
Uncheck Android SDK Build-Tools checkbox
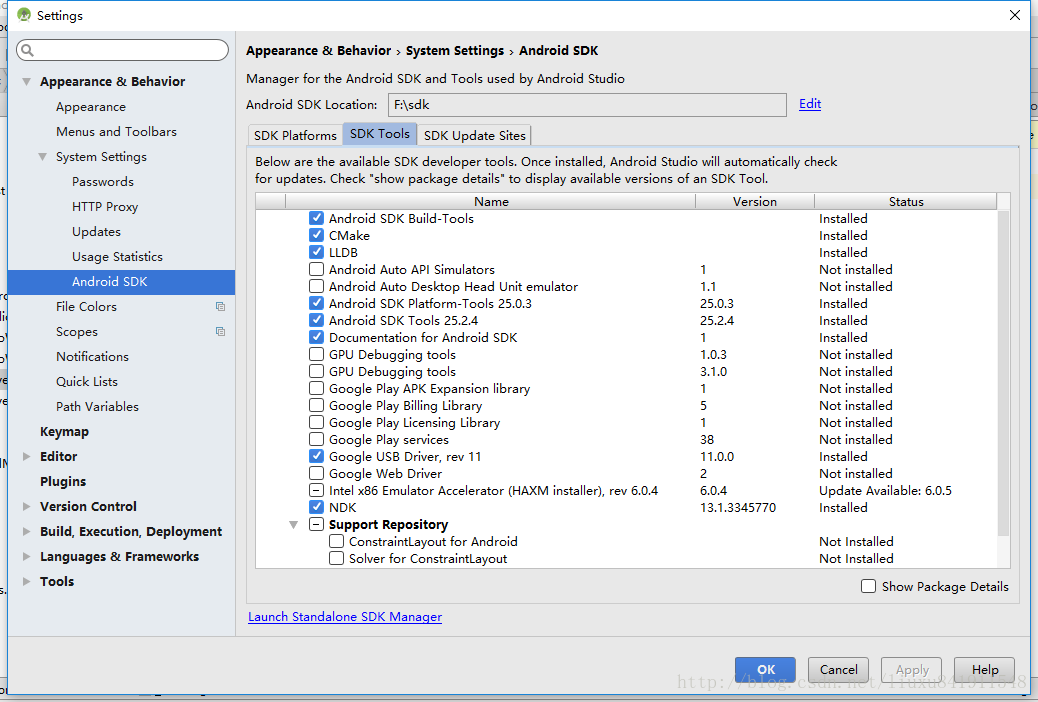click(x=316, y=218)
